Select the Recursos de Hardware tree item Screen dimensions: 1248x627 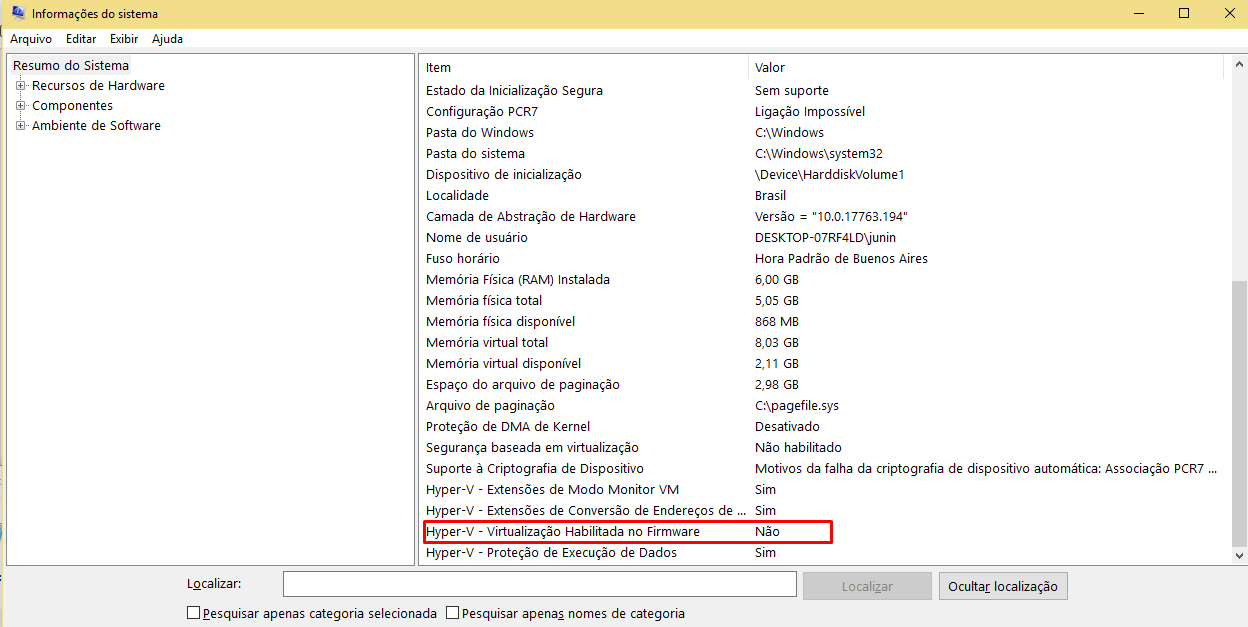[x=98, y=86]
